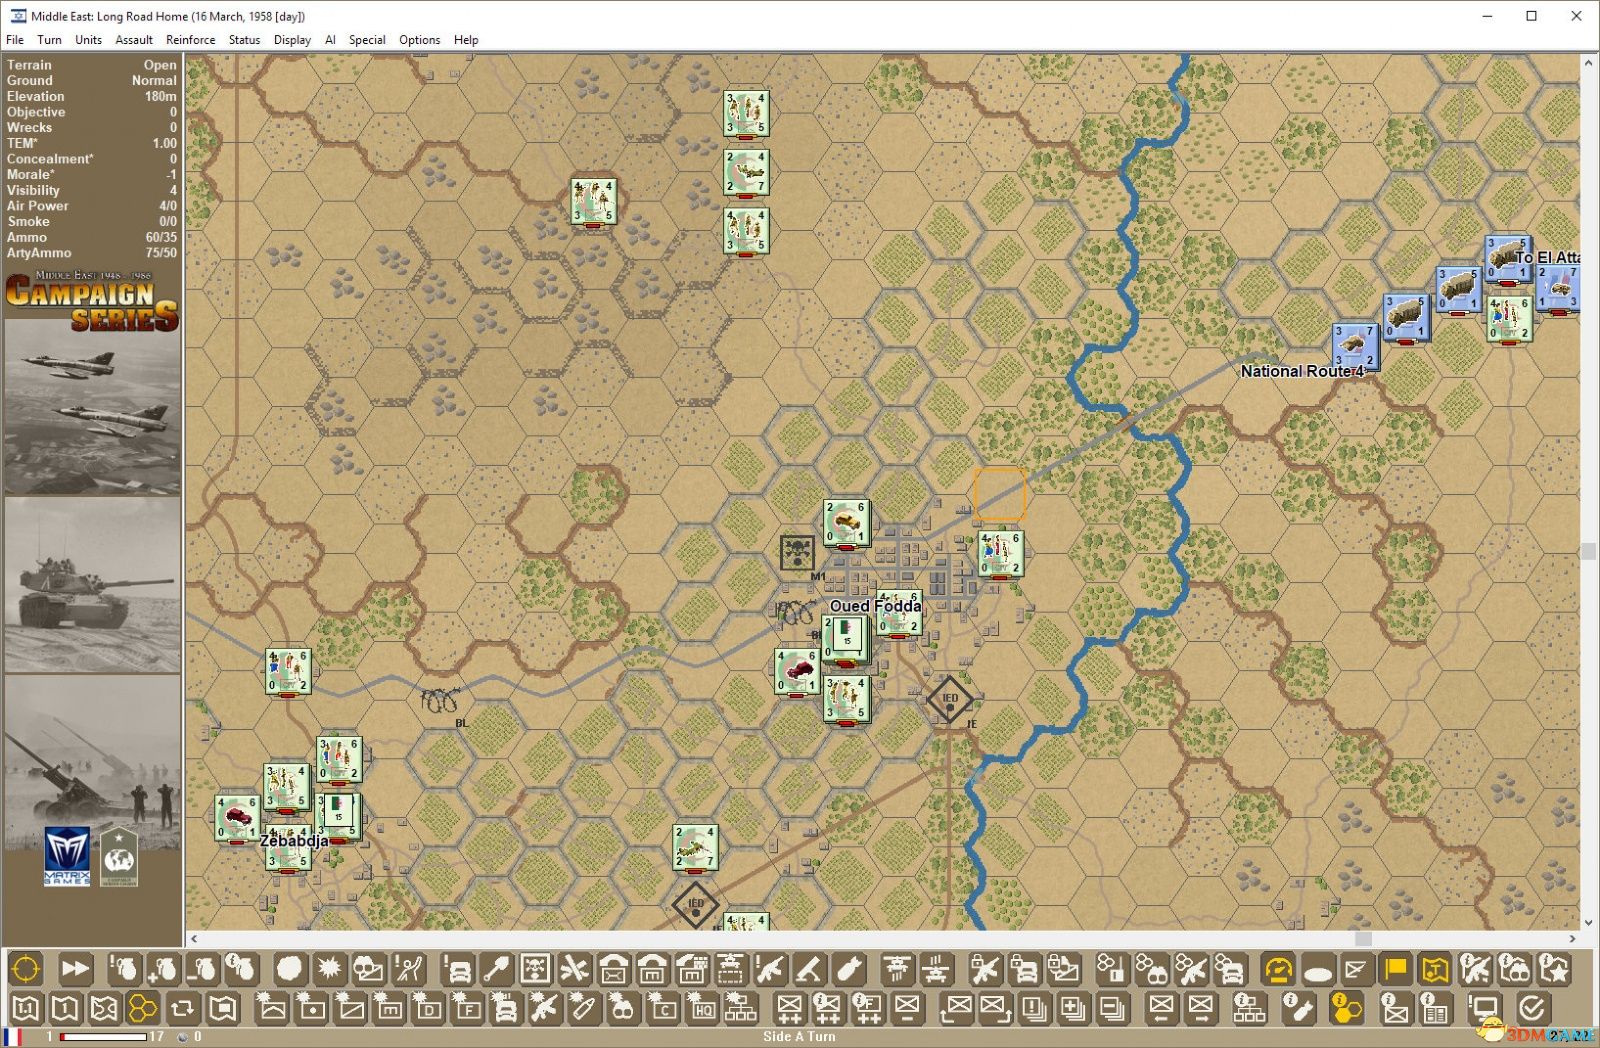Click the cycle arrows loop icon
Screen dimensions: 1600x1048
point(182,1008)
